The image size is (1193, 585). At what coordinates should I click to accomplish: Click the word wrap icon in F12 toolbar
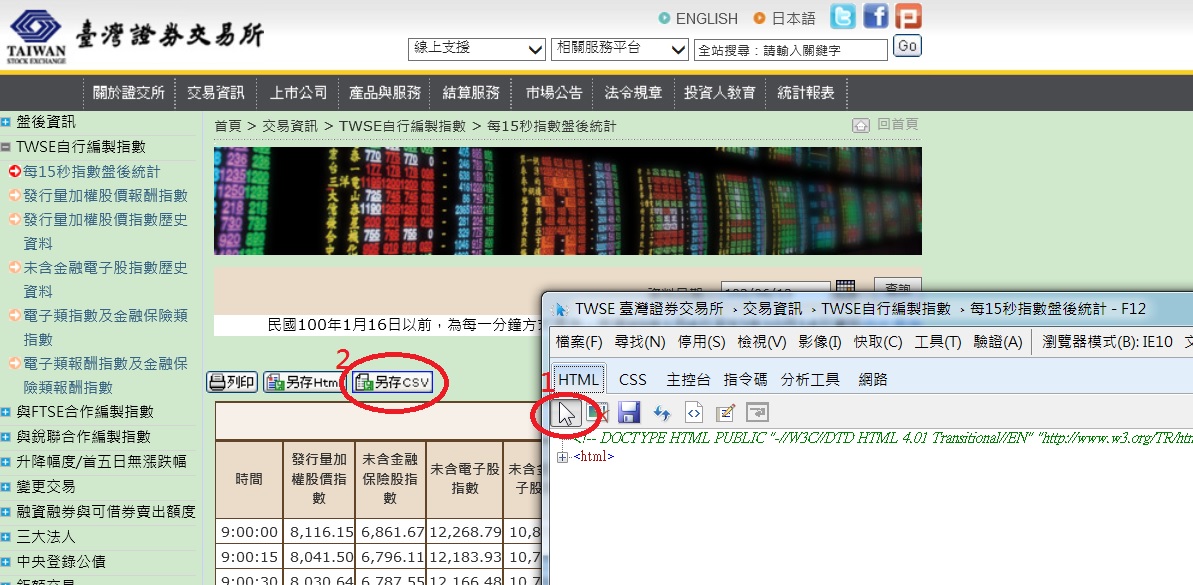(758, 413)
